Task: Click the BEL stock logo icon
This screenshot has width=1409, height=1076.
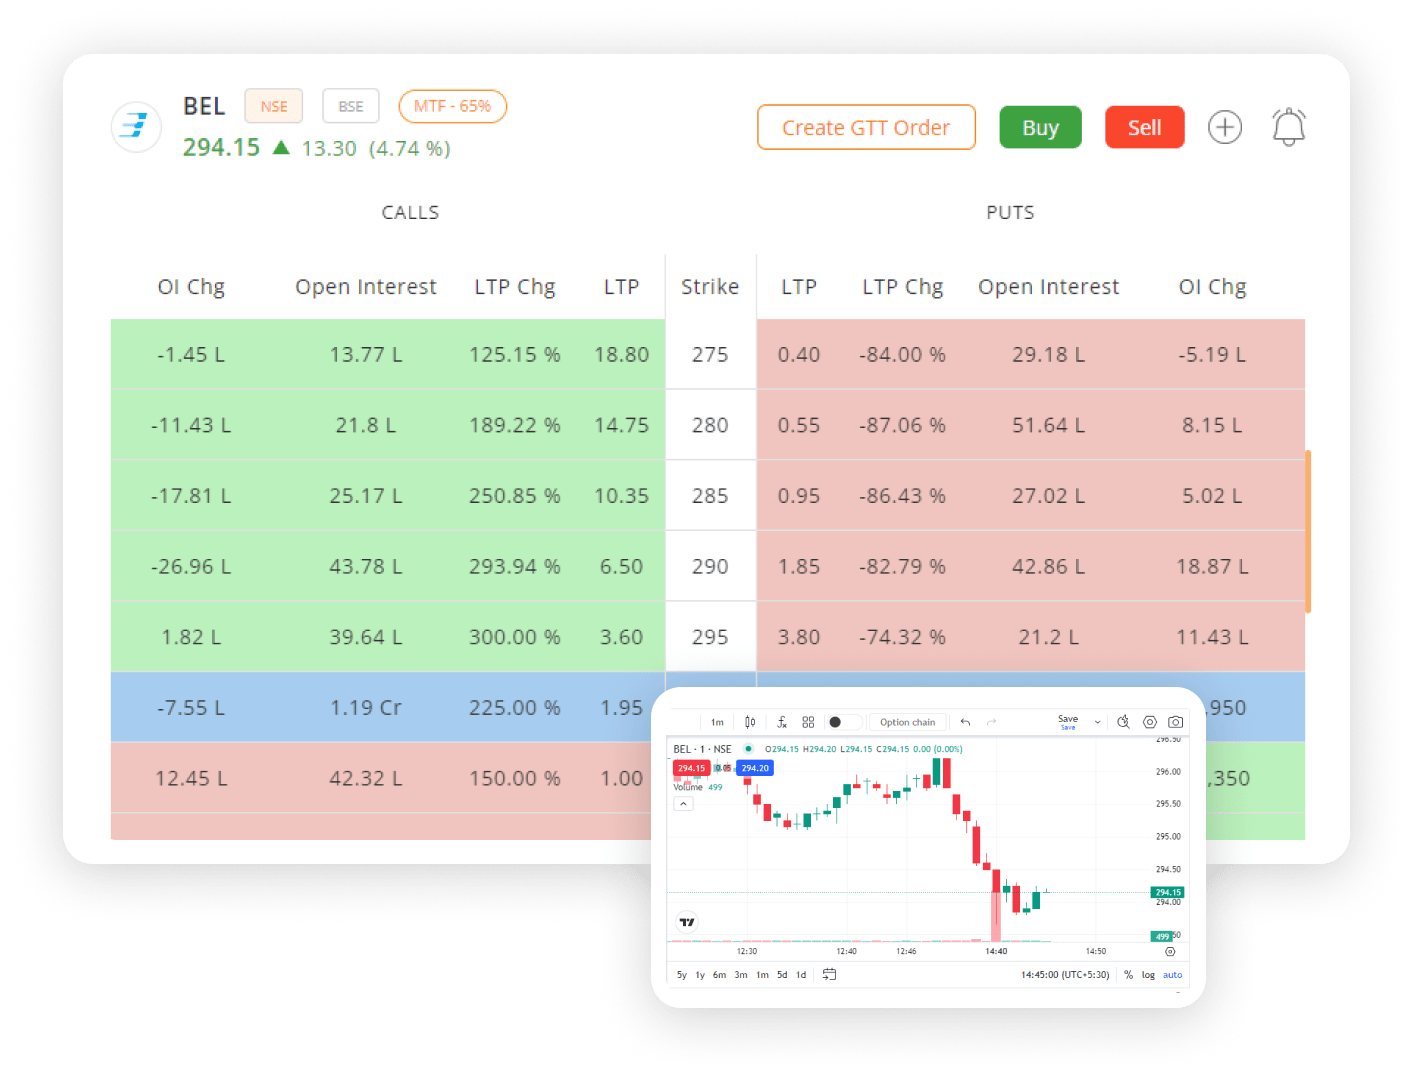Action: coord(136,126)
